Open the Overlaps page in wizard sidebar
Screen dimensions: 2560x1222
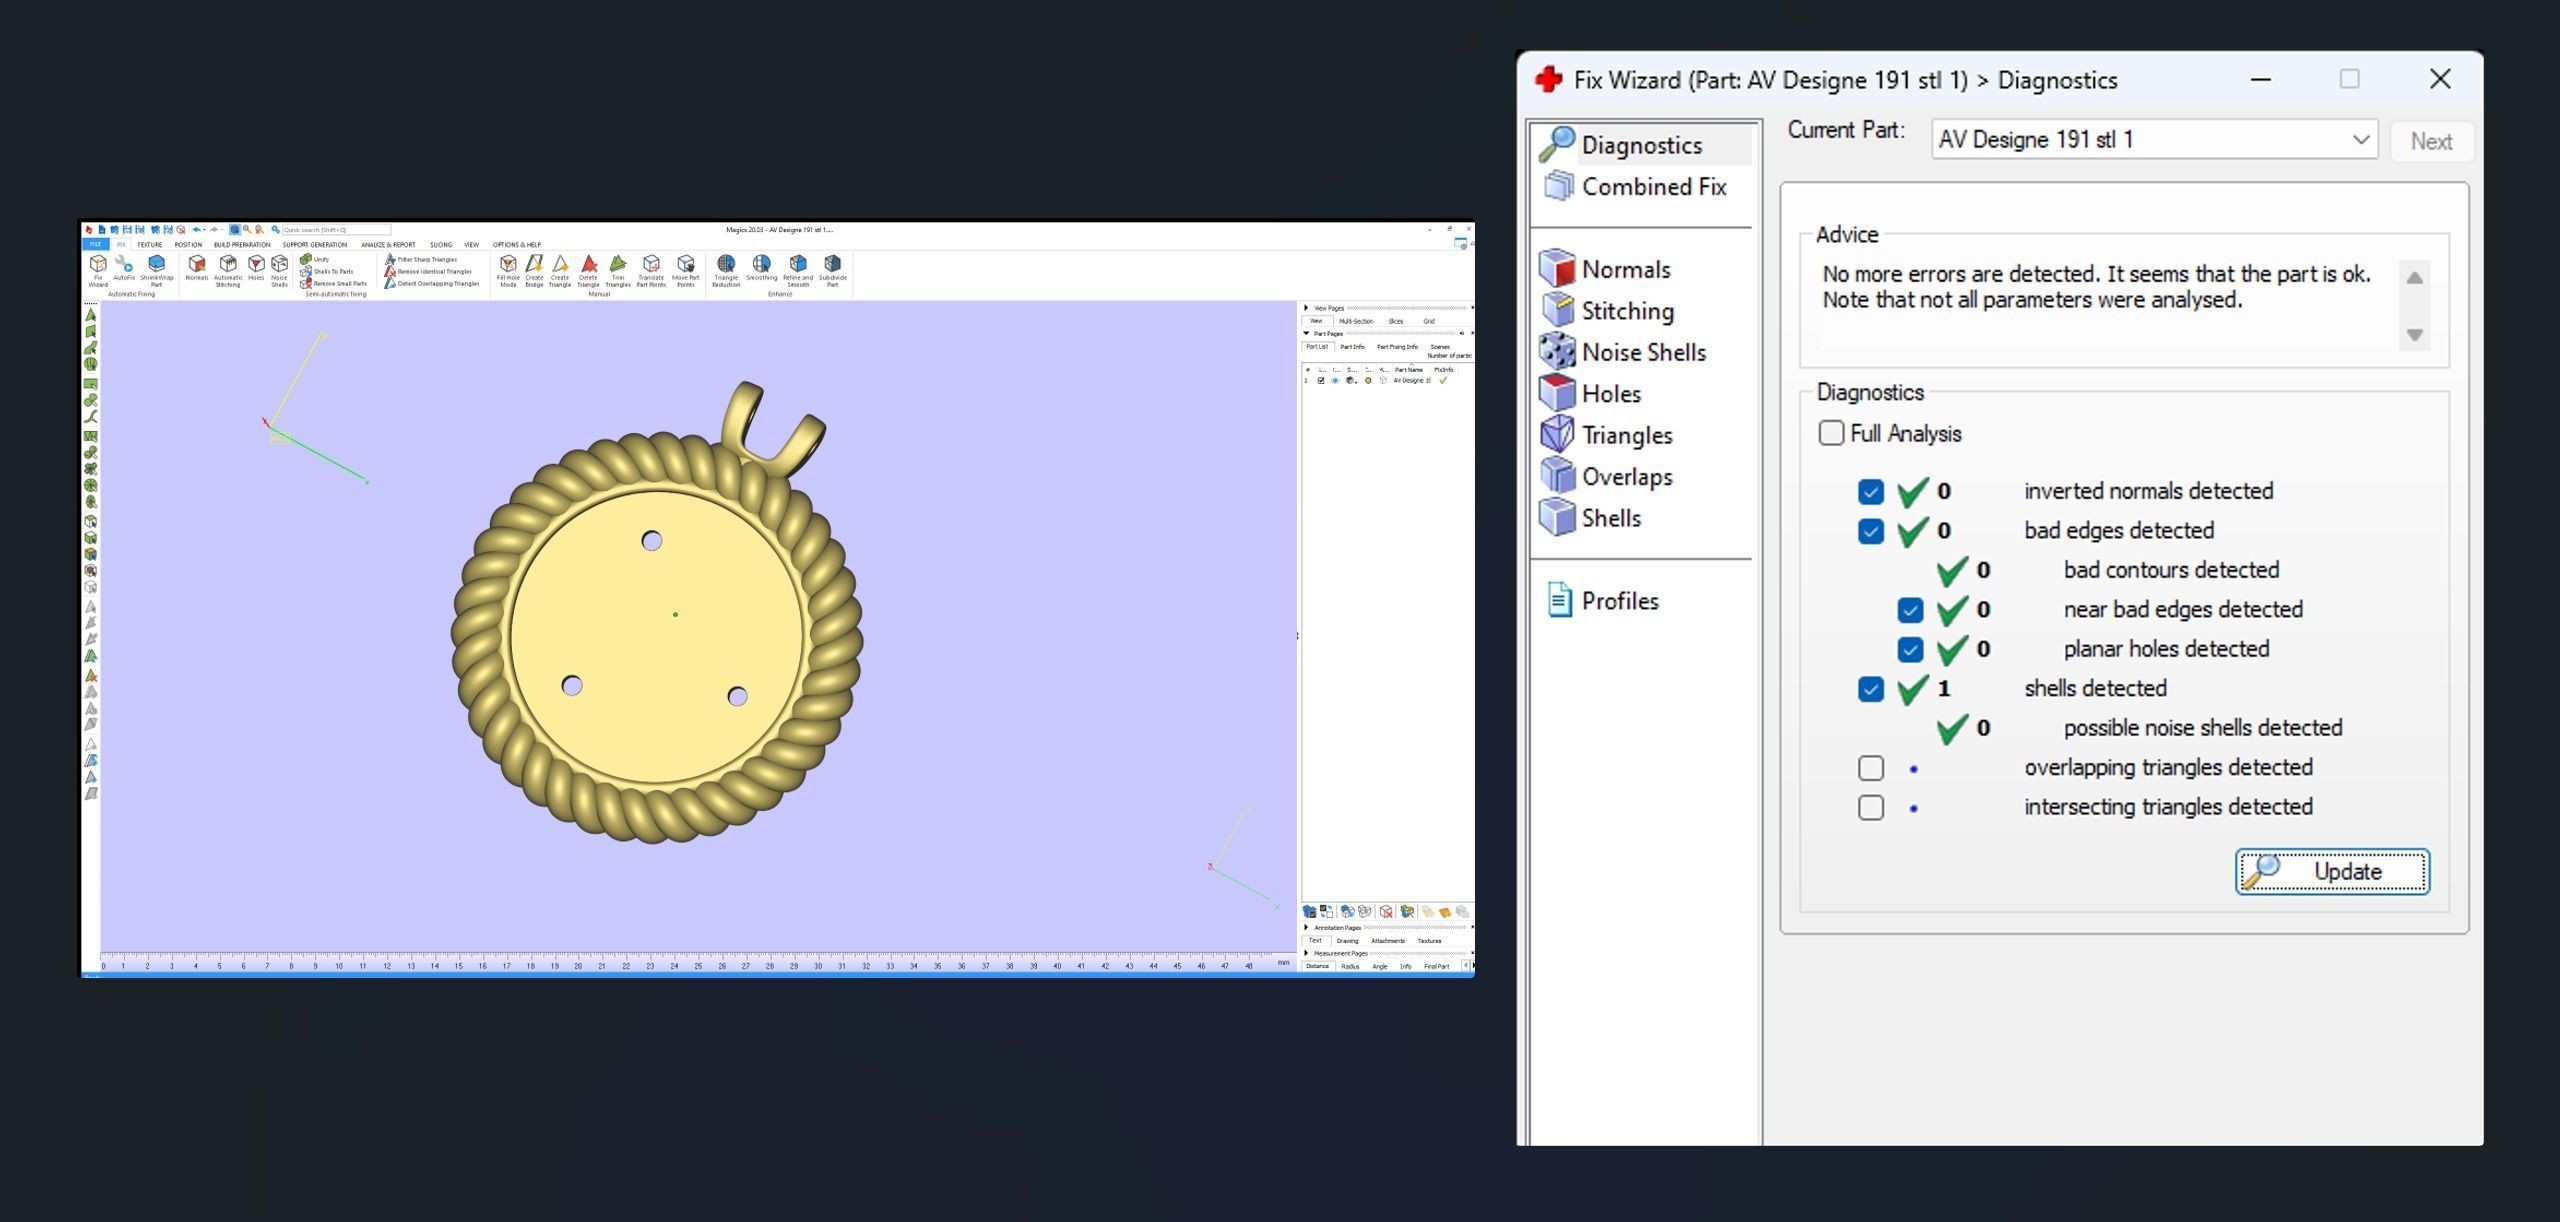point(1626,477)
